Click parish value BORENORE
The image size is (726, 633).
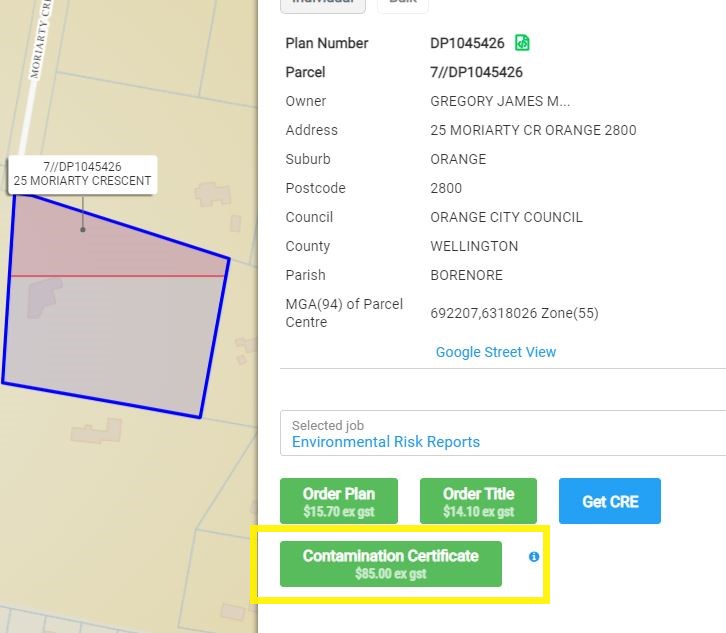[x=466, y=276]
